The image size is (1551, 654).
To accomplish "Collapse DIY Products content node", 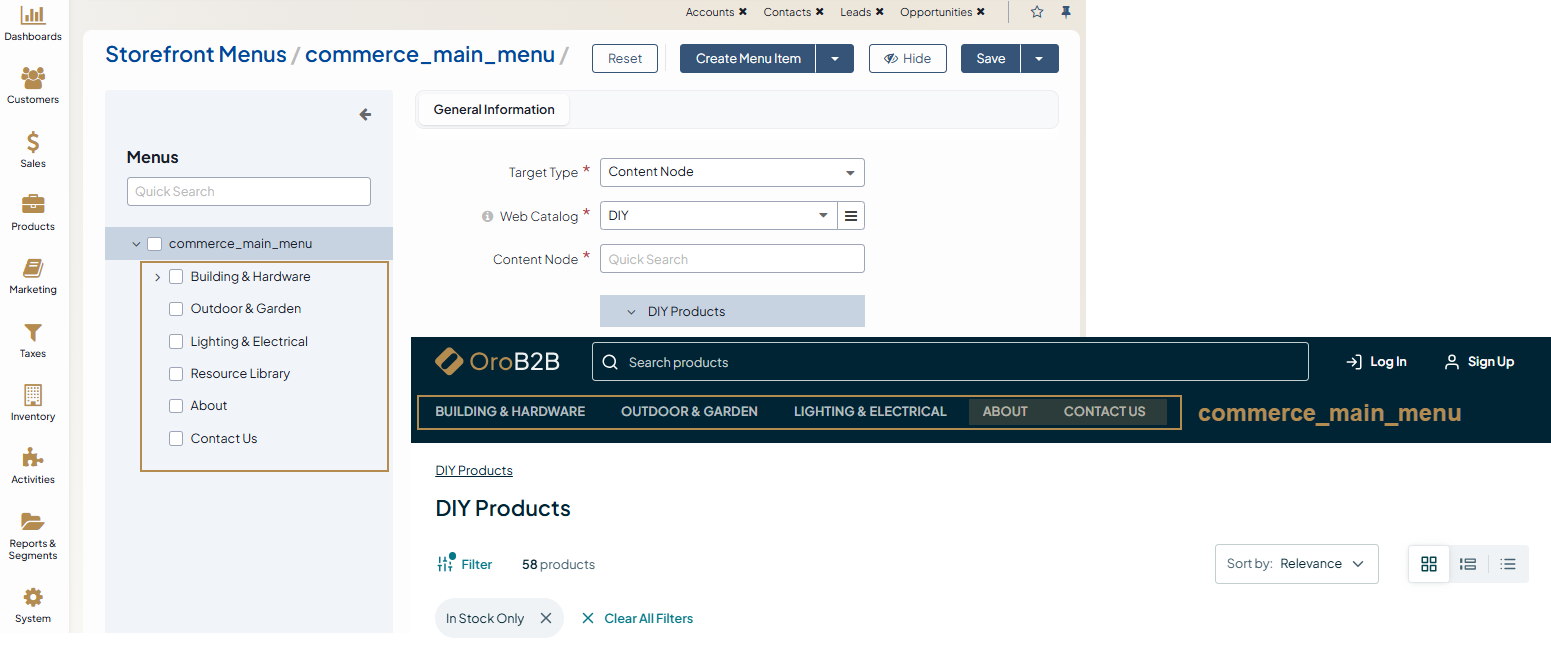I will [x=631, y=312].
